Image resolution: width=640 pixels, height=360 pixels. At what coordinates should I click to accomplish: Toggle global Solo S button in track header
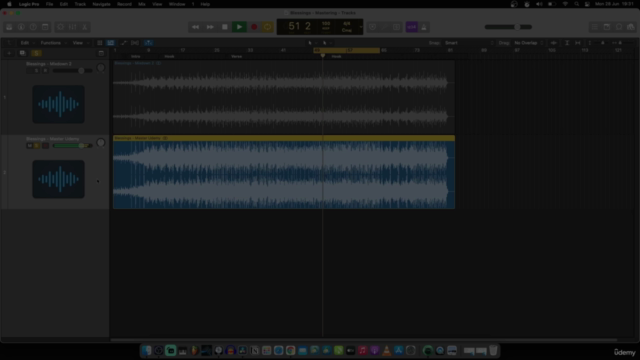[36, 53]
